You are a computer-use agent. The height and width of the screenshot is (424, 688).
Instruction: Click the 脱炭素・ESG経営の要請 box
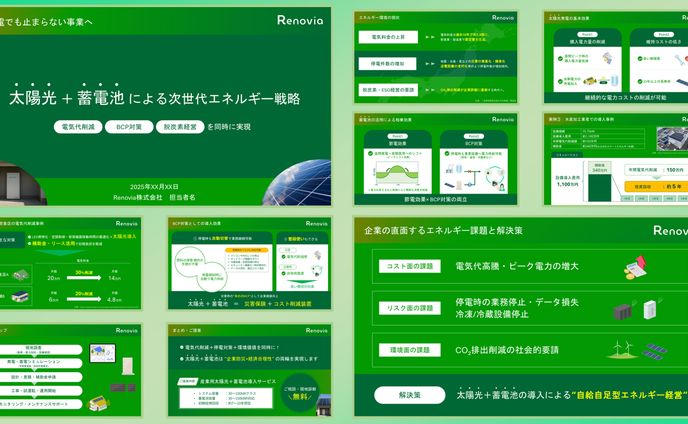coord(388,90)
